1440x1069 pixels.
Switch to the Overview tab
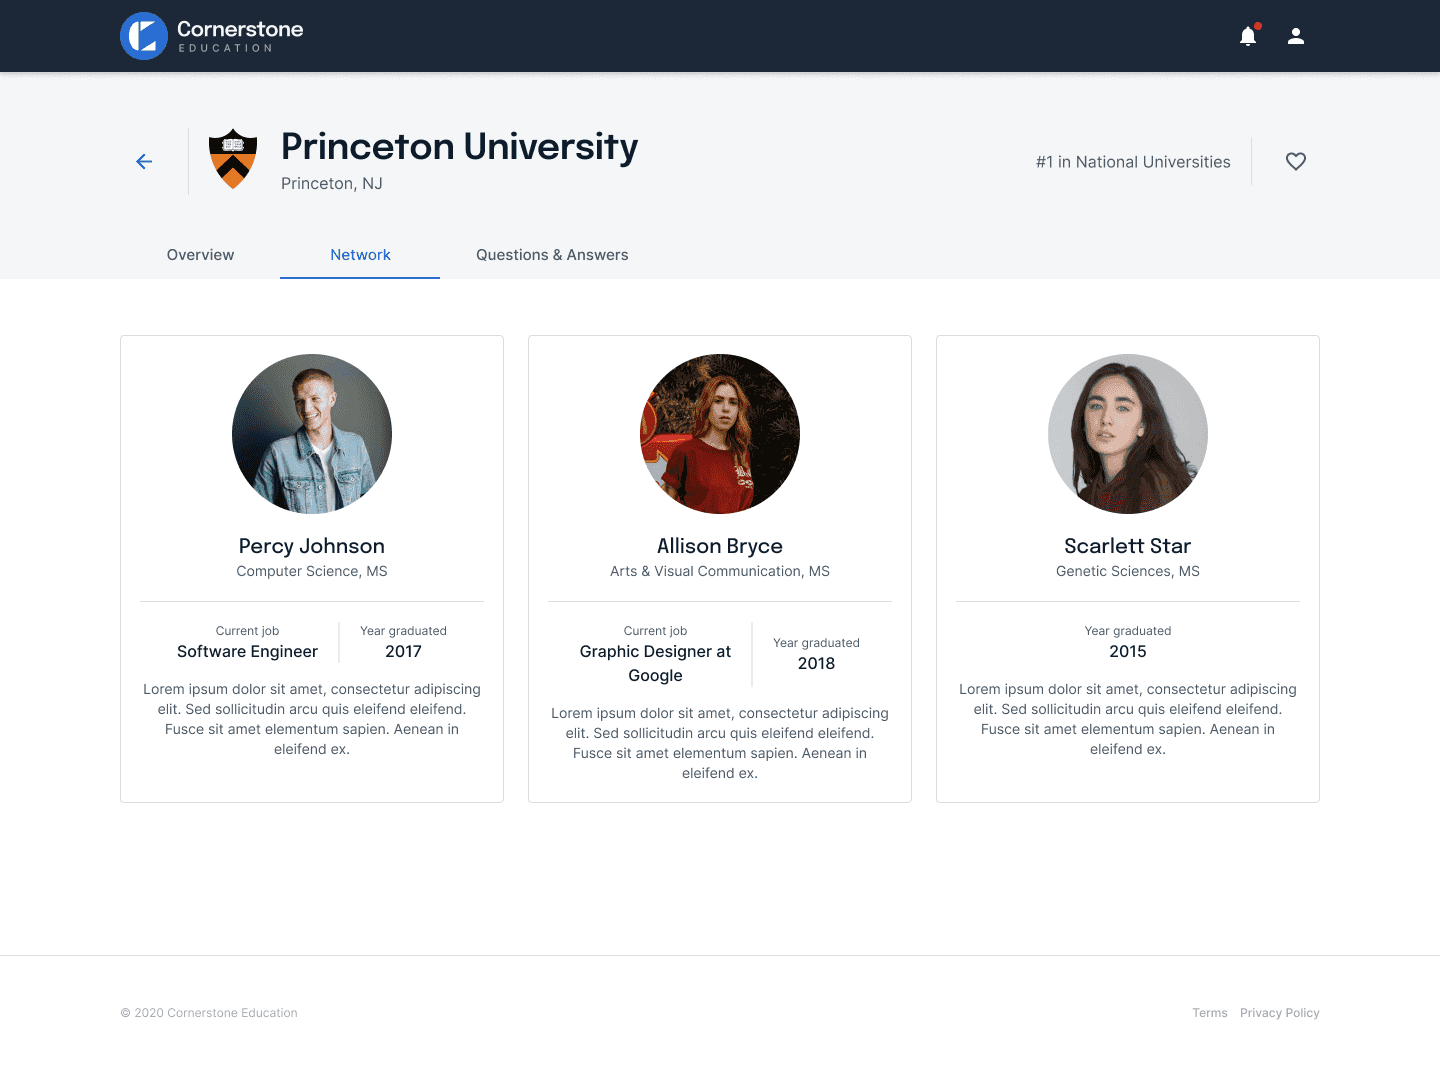200,255
